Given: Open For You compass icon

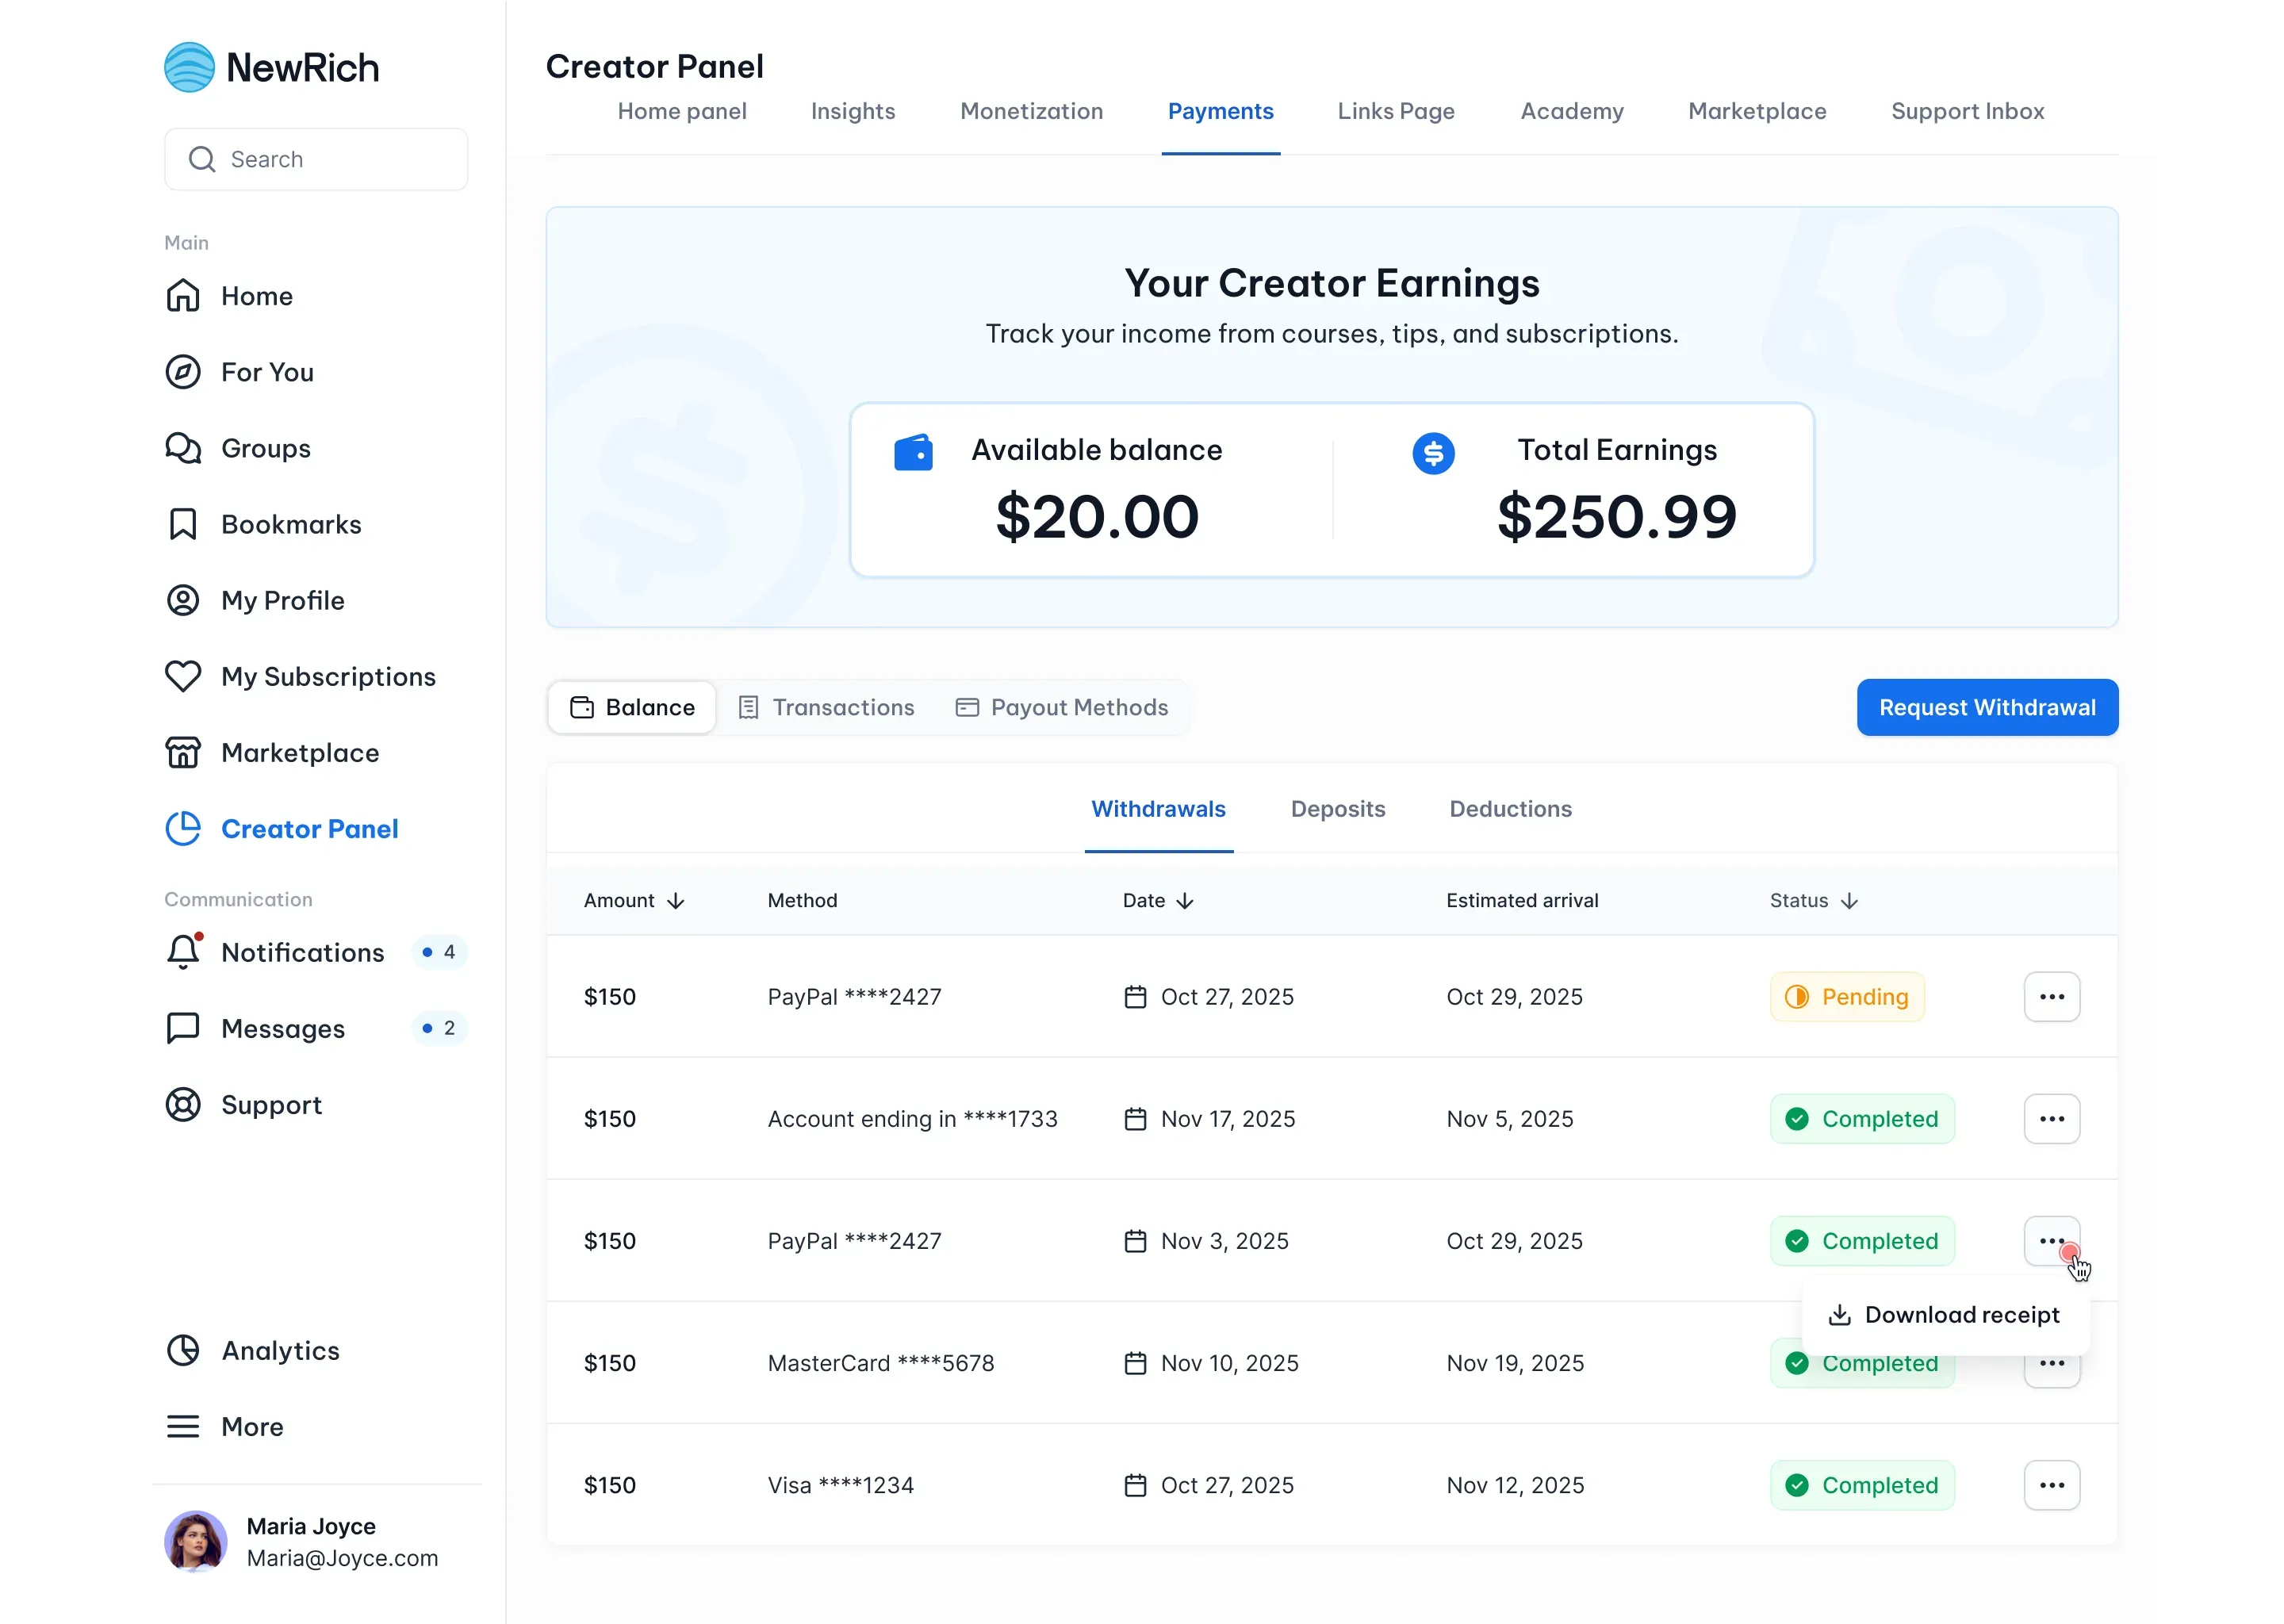Looking at the screenshot, I should [x=183, y=372].
